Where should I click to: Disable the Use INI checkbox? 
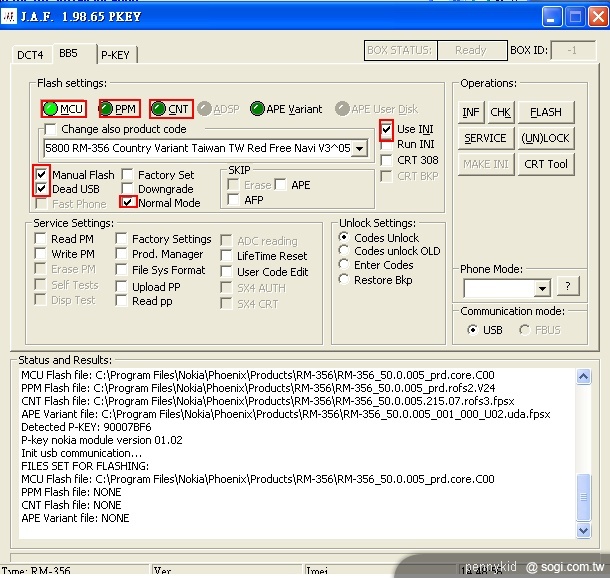click(387, 129)
